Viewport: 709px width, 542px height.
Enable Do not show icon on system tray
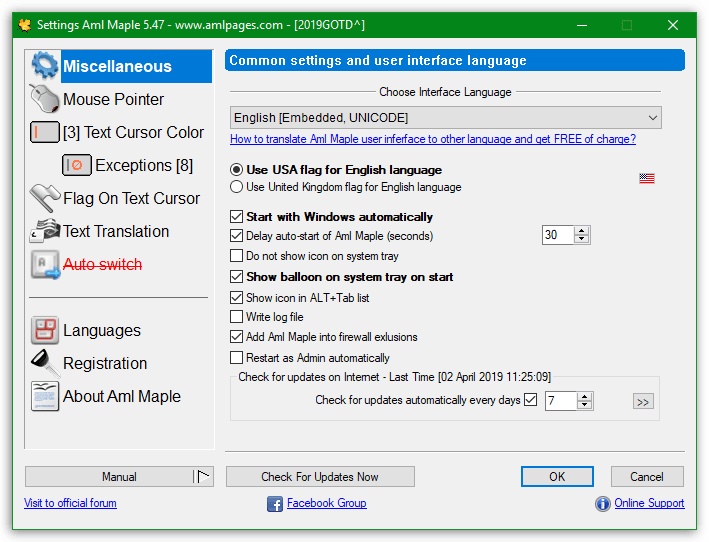236,256
